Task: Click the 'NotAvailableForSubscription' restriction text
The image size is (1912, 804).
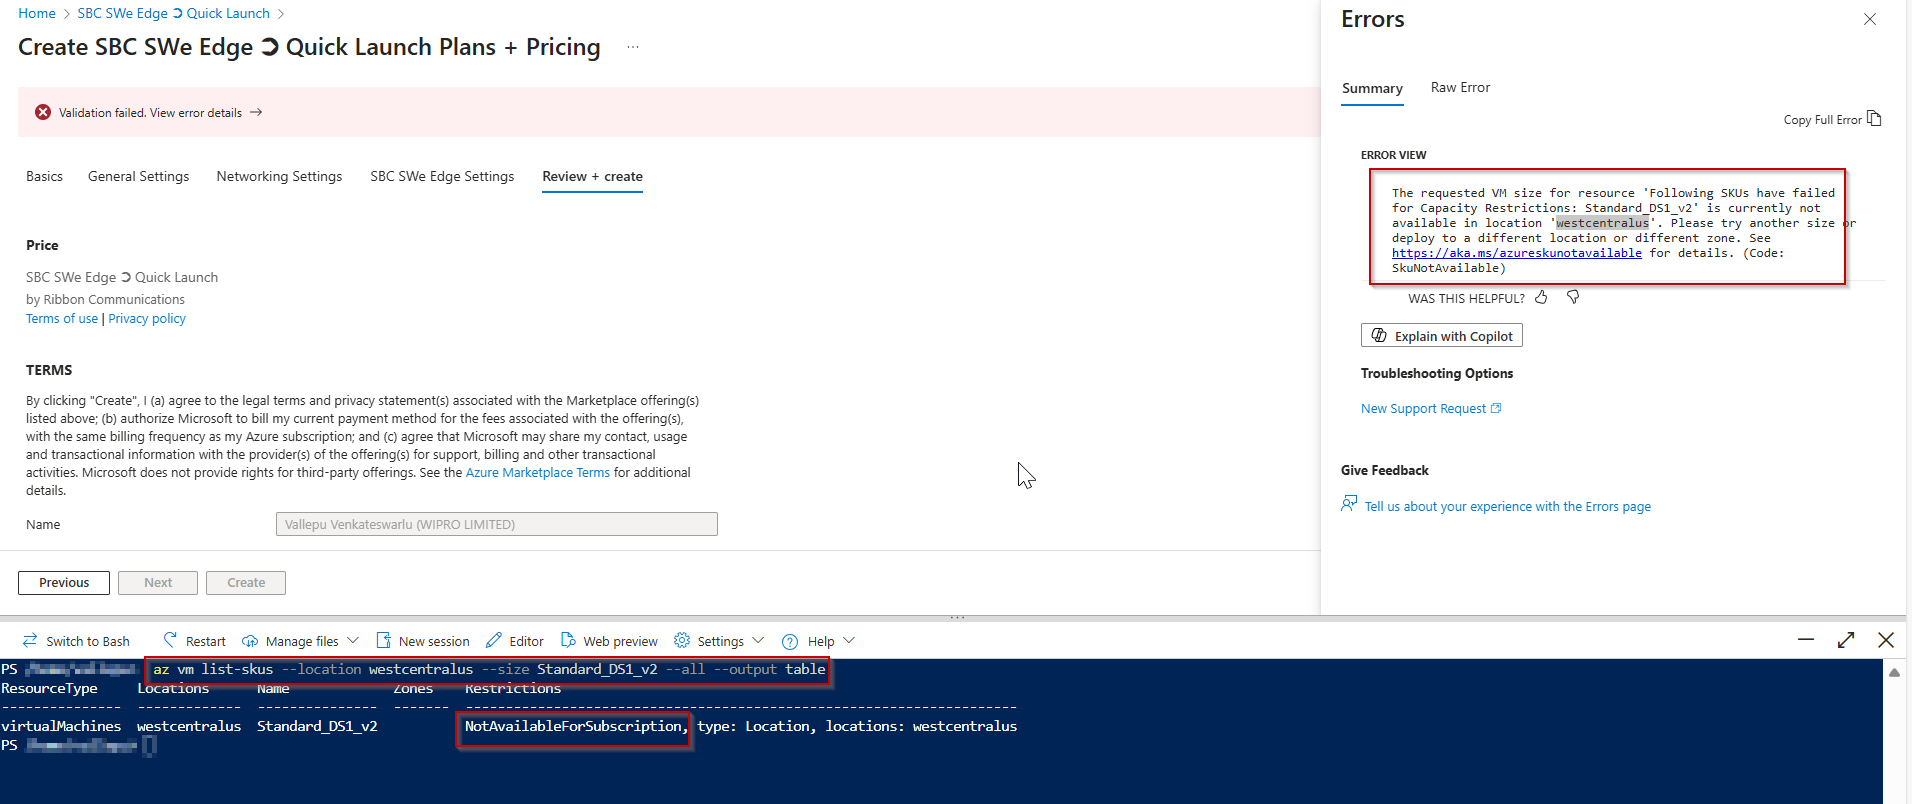Action: (573, 727)
